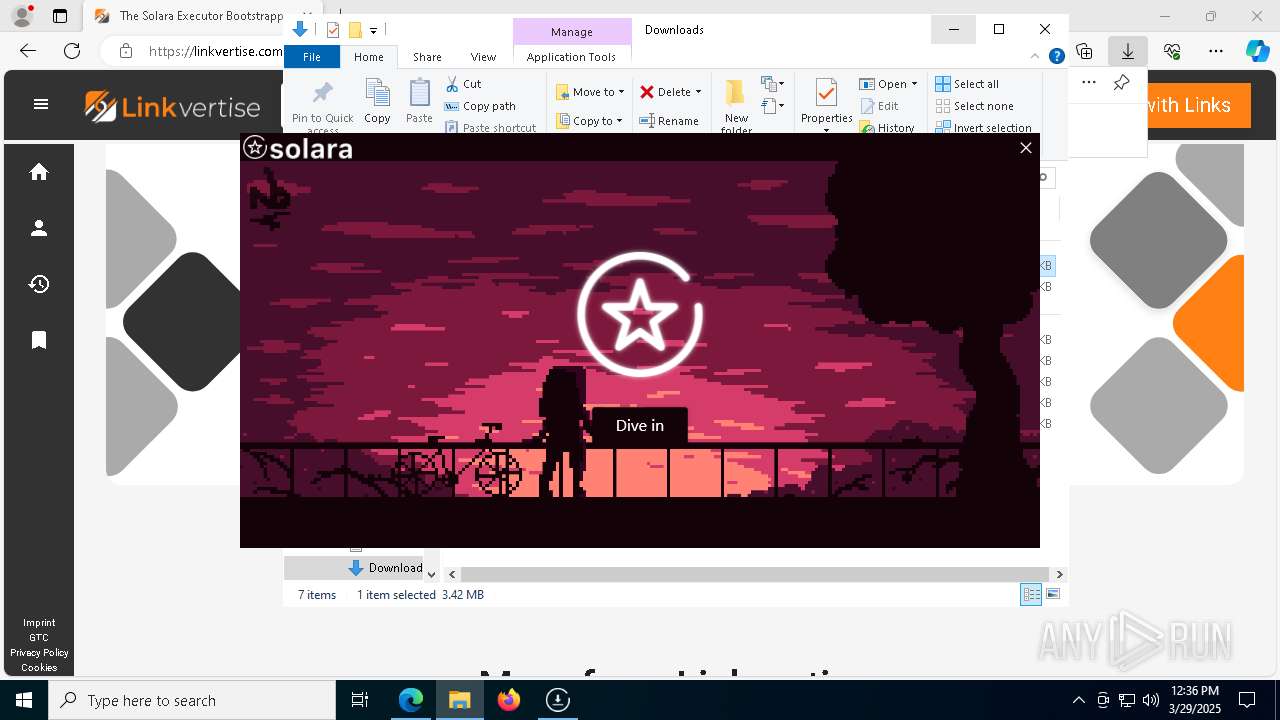Open the Copilot icon in Edge

click(1257, 51)
